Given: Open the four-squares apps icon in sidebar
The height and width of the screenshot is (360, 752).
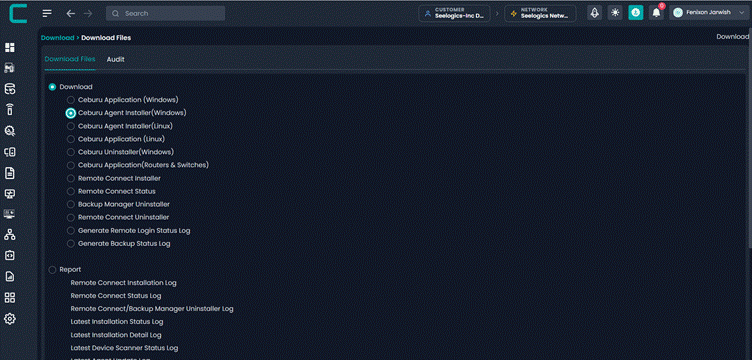Looking at the screenshot, I should pyautogui.click(x=10, y=298).
